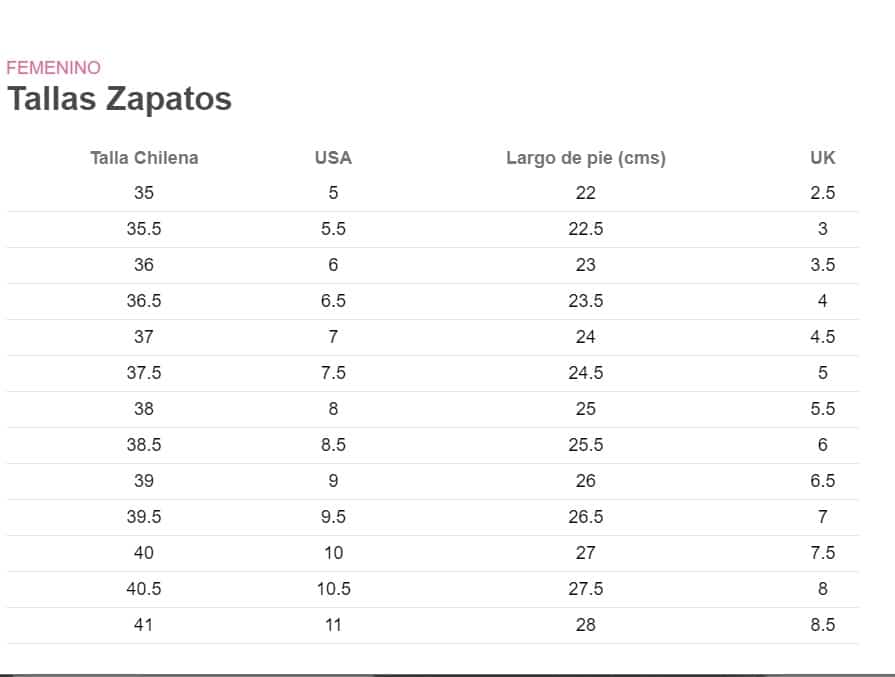Image resolution: width=895 pixels, height=677 pixels.
Task: Click Chilean size 38 cell
Action: [x=144, y=409]
